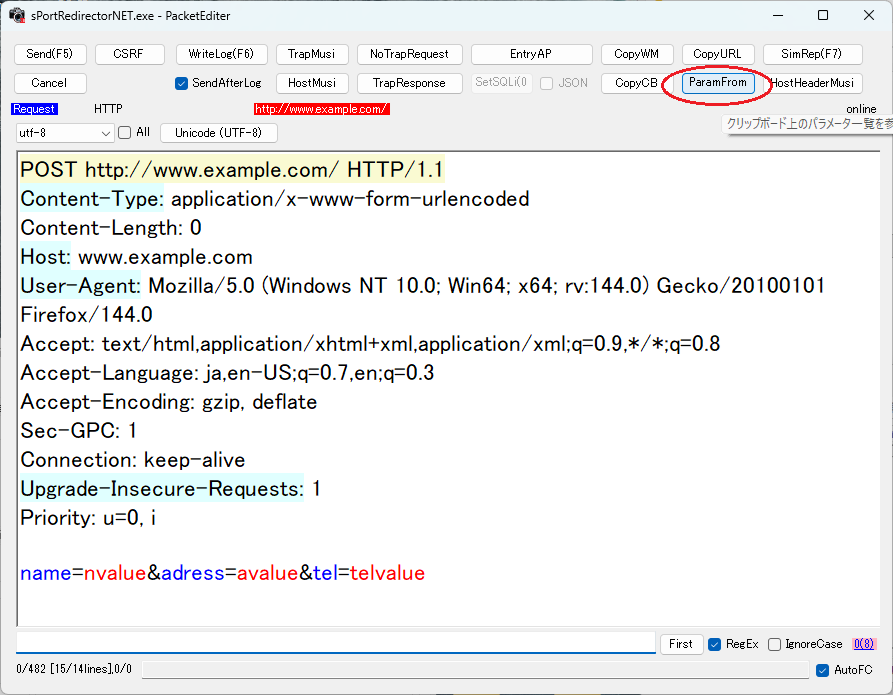
Task: Click the online status text
Action: click(861, 109)
